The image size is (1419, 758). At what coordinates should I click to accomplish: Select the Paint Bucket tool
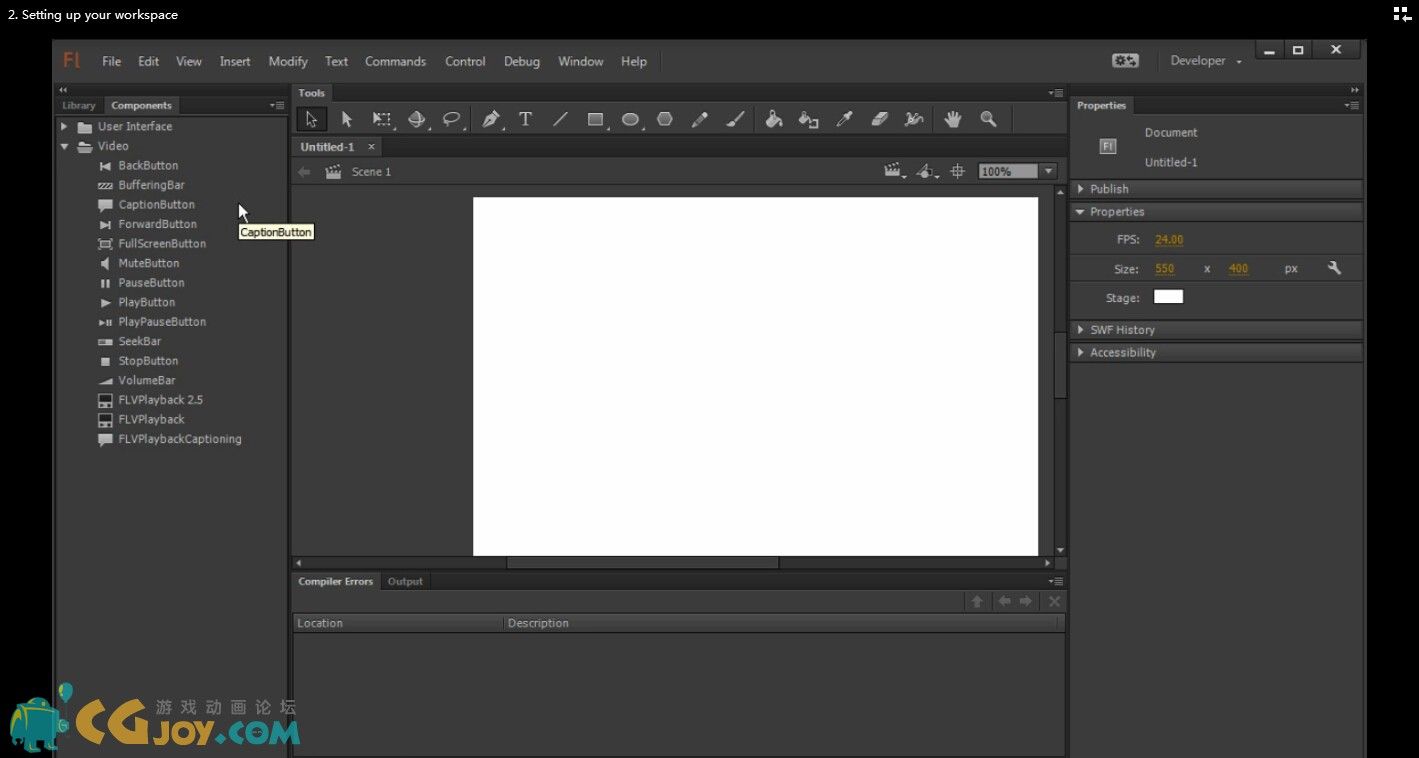[x=773, y=119]
